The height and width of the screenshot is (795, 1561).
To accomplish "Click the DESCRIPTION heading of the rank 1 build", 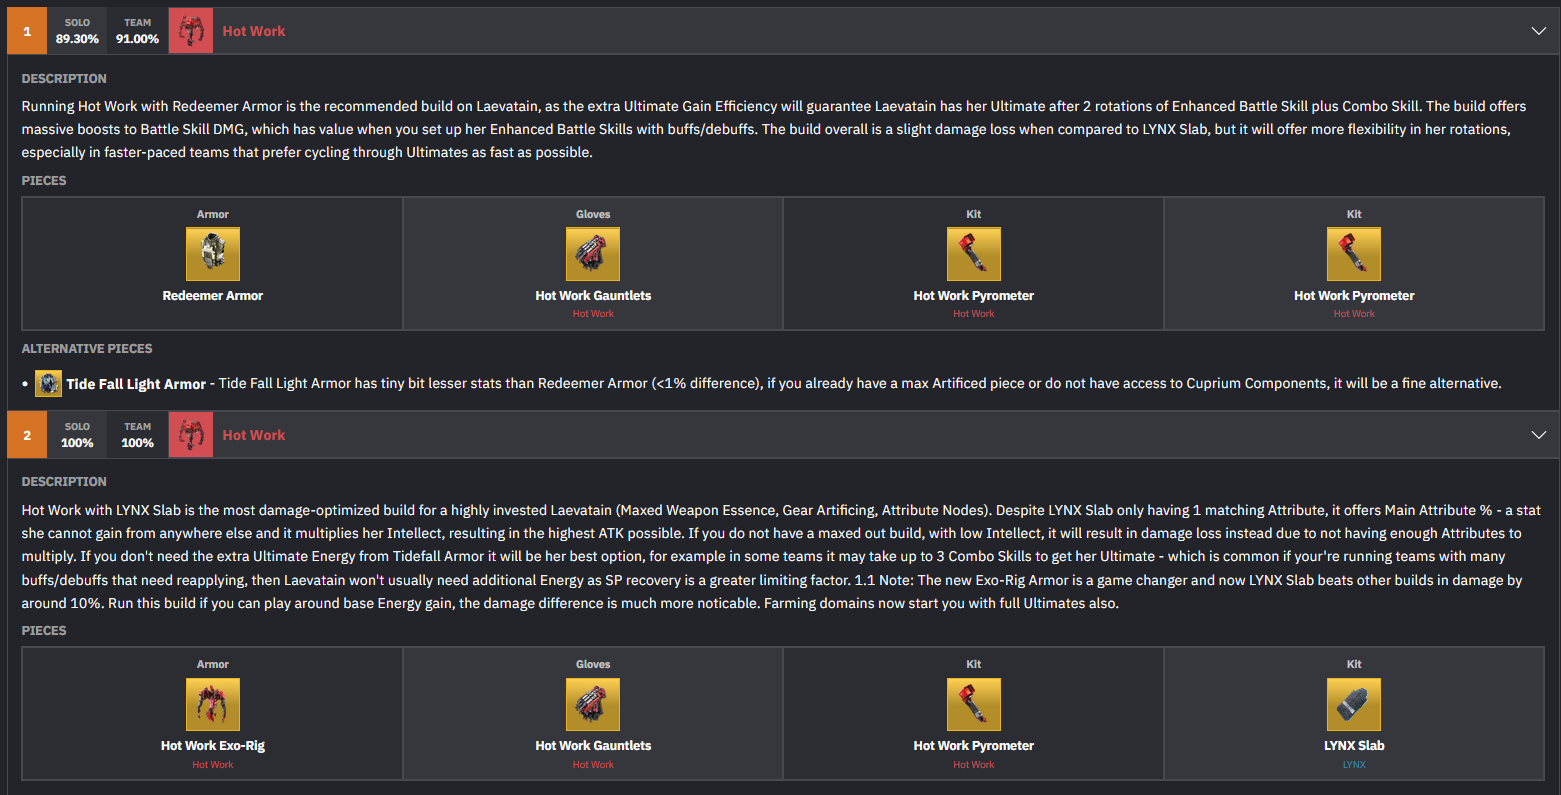I will coord(64,79).
